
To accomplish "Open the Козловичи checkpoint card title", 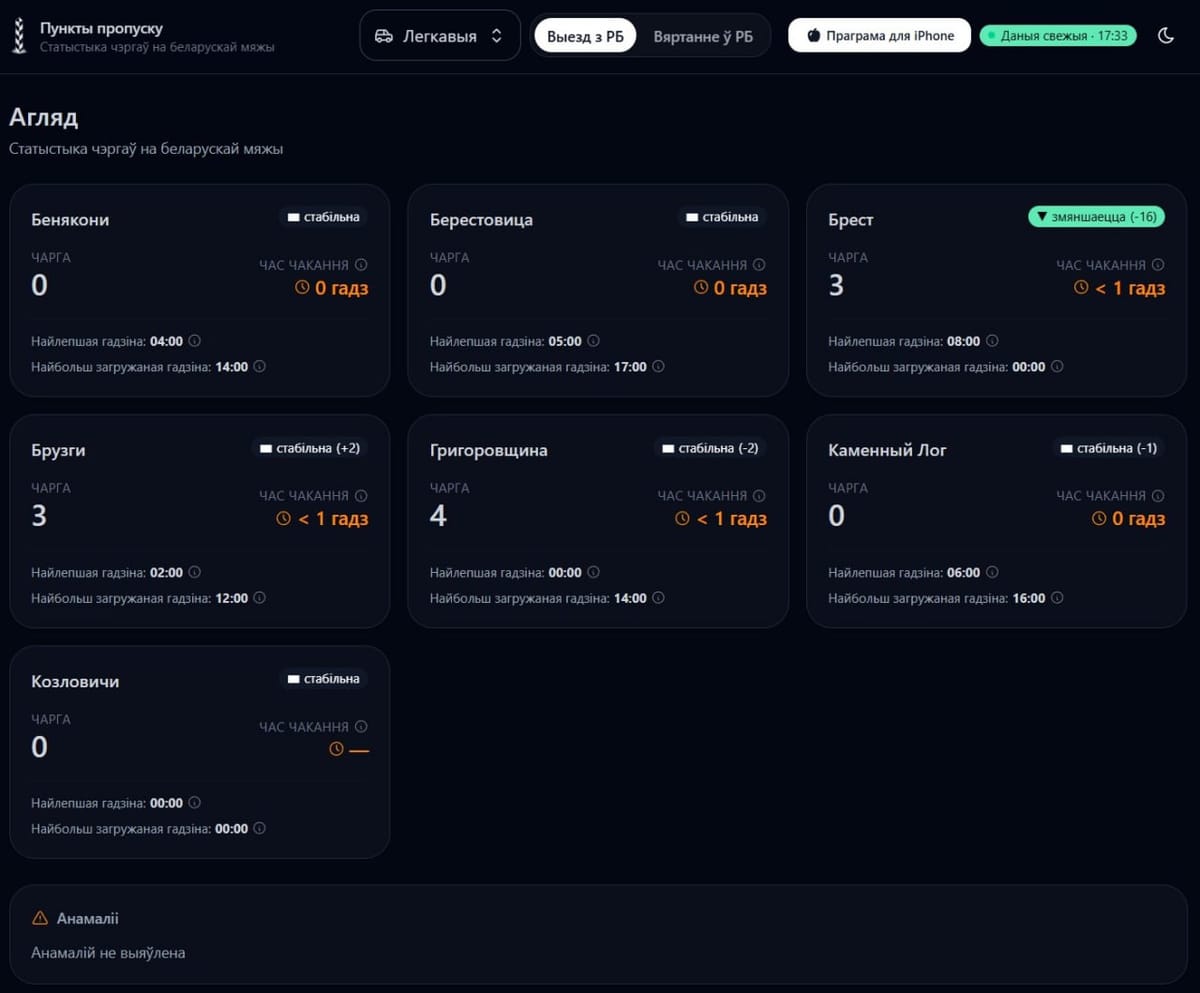I will pos(75,682).
